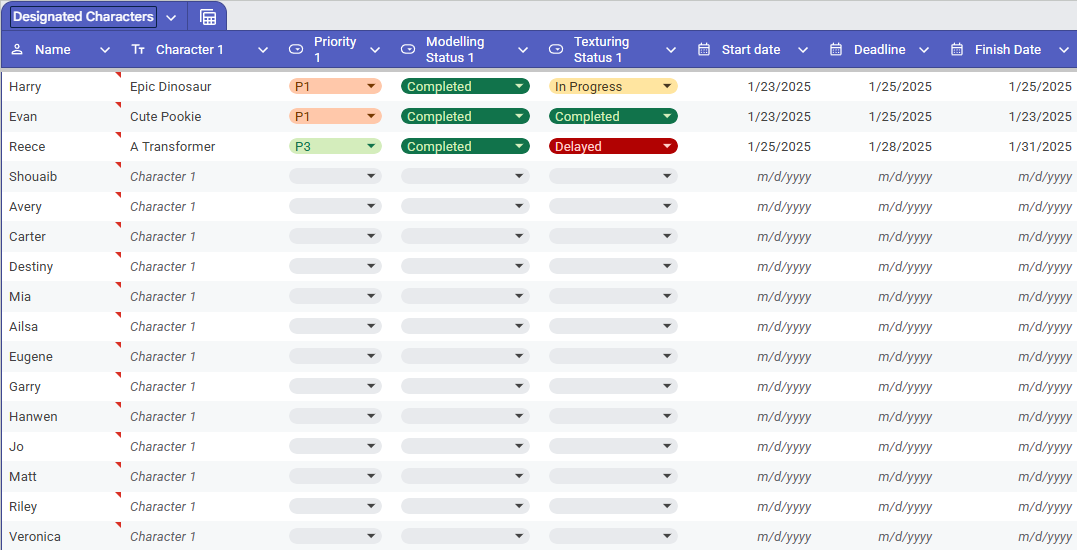
Task: Click the calendar icon in Deadline header
Action: 836,49
